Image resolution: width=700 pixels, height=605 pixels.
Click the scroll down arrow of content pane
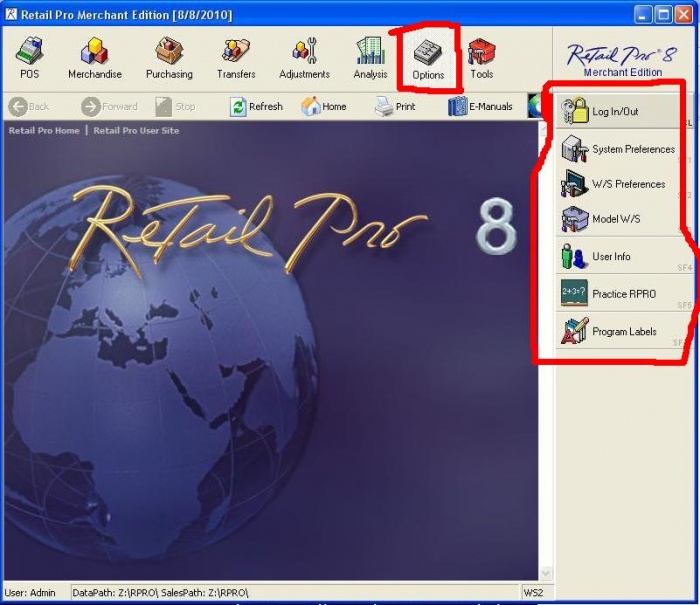coord(546,572)
